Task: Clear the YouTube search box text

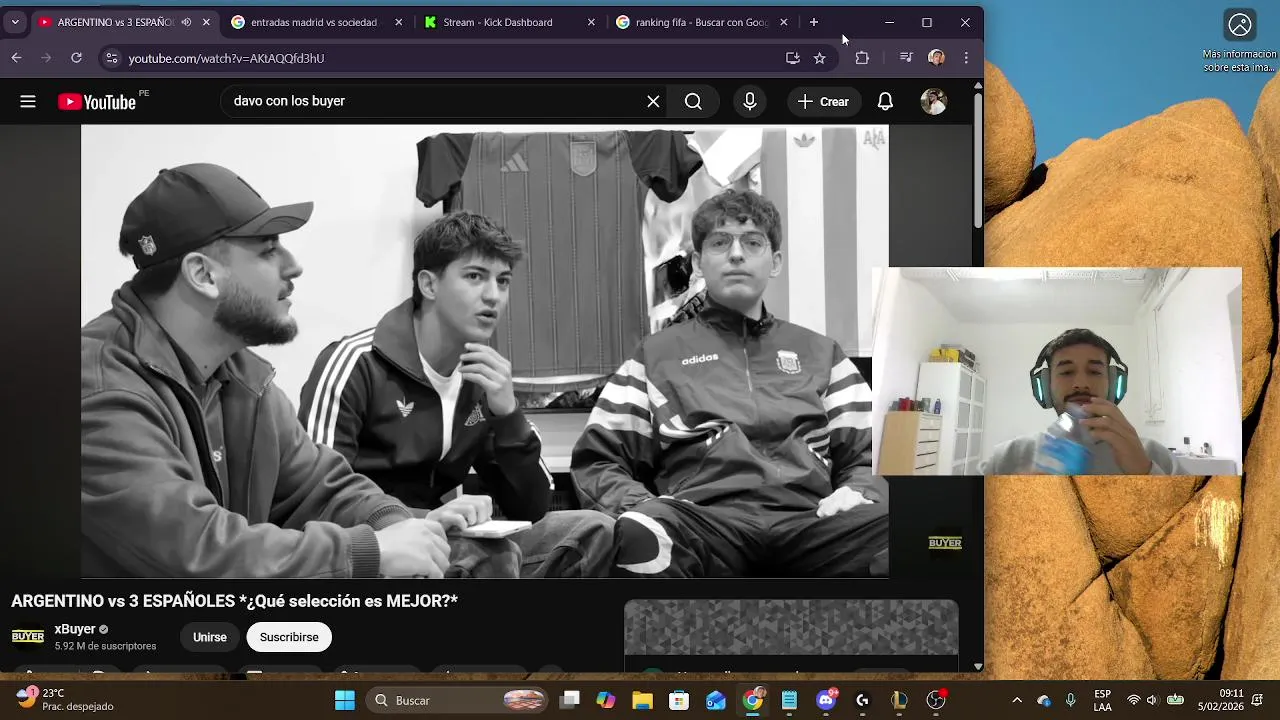Action: point(653,101)
